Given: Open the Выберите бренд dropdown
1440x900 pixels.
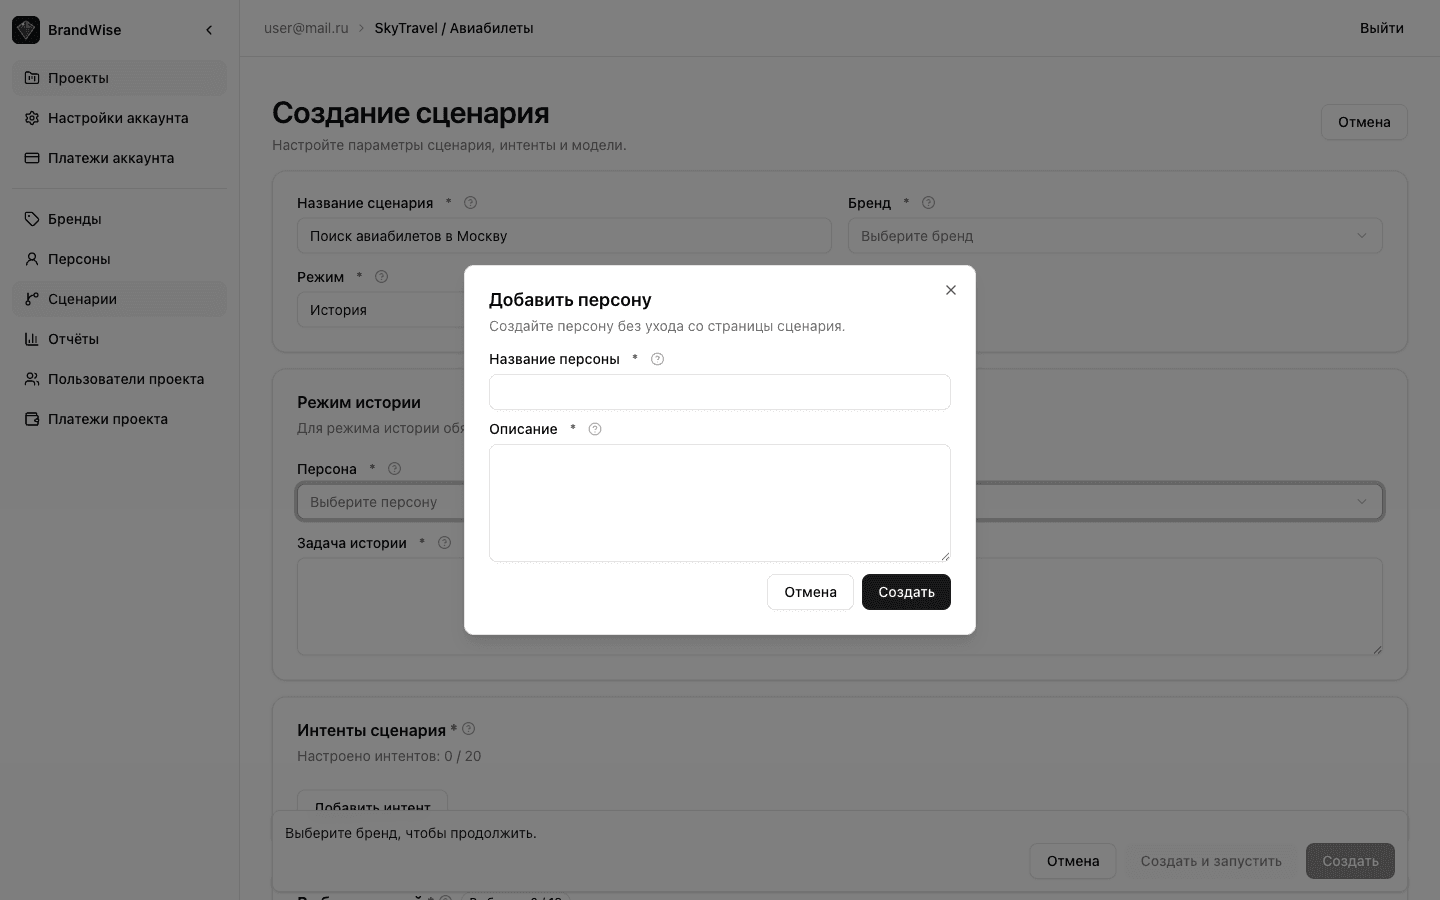Looking at the screenshot, I should [1115, 235].
